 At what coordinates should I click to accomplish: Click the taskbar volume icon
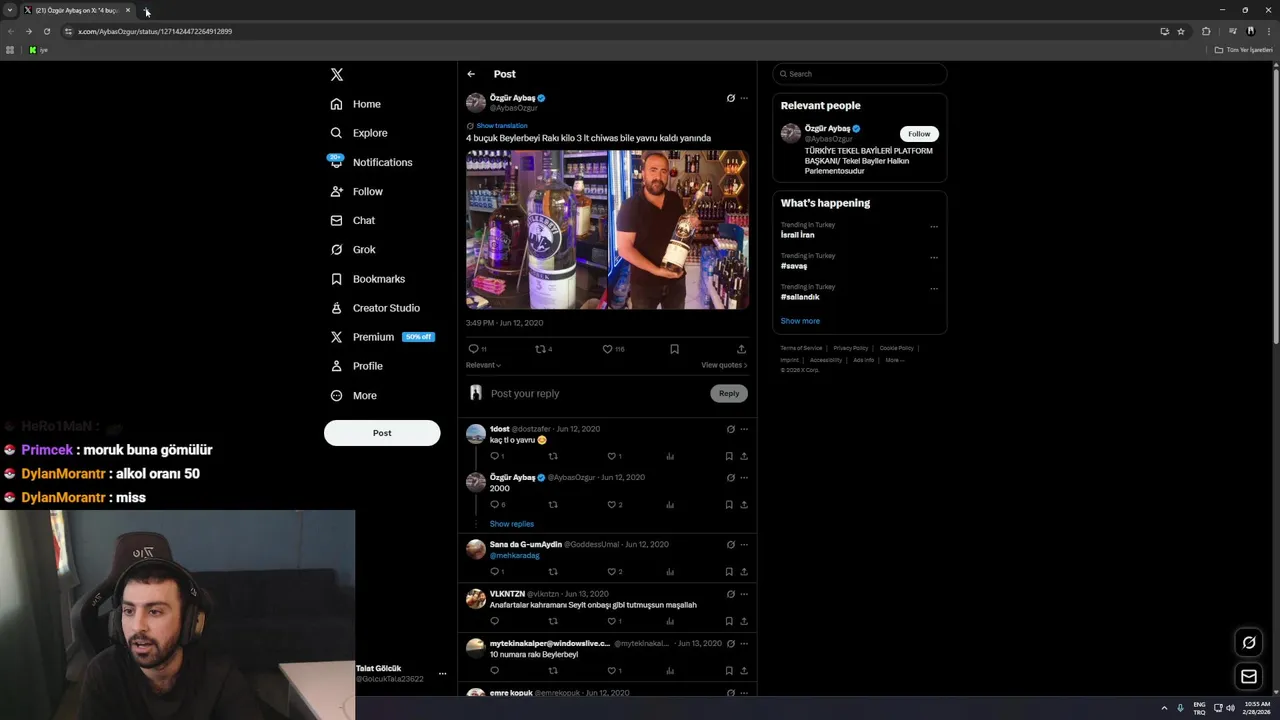1230,708
